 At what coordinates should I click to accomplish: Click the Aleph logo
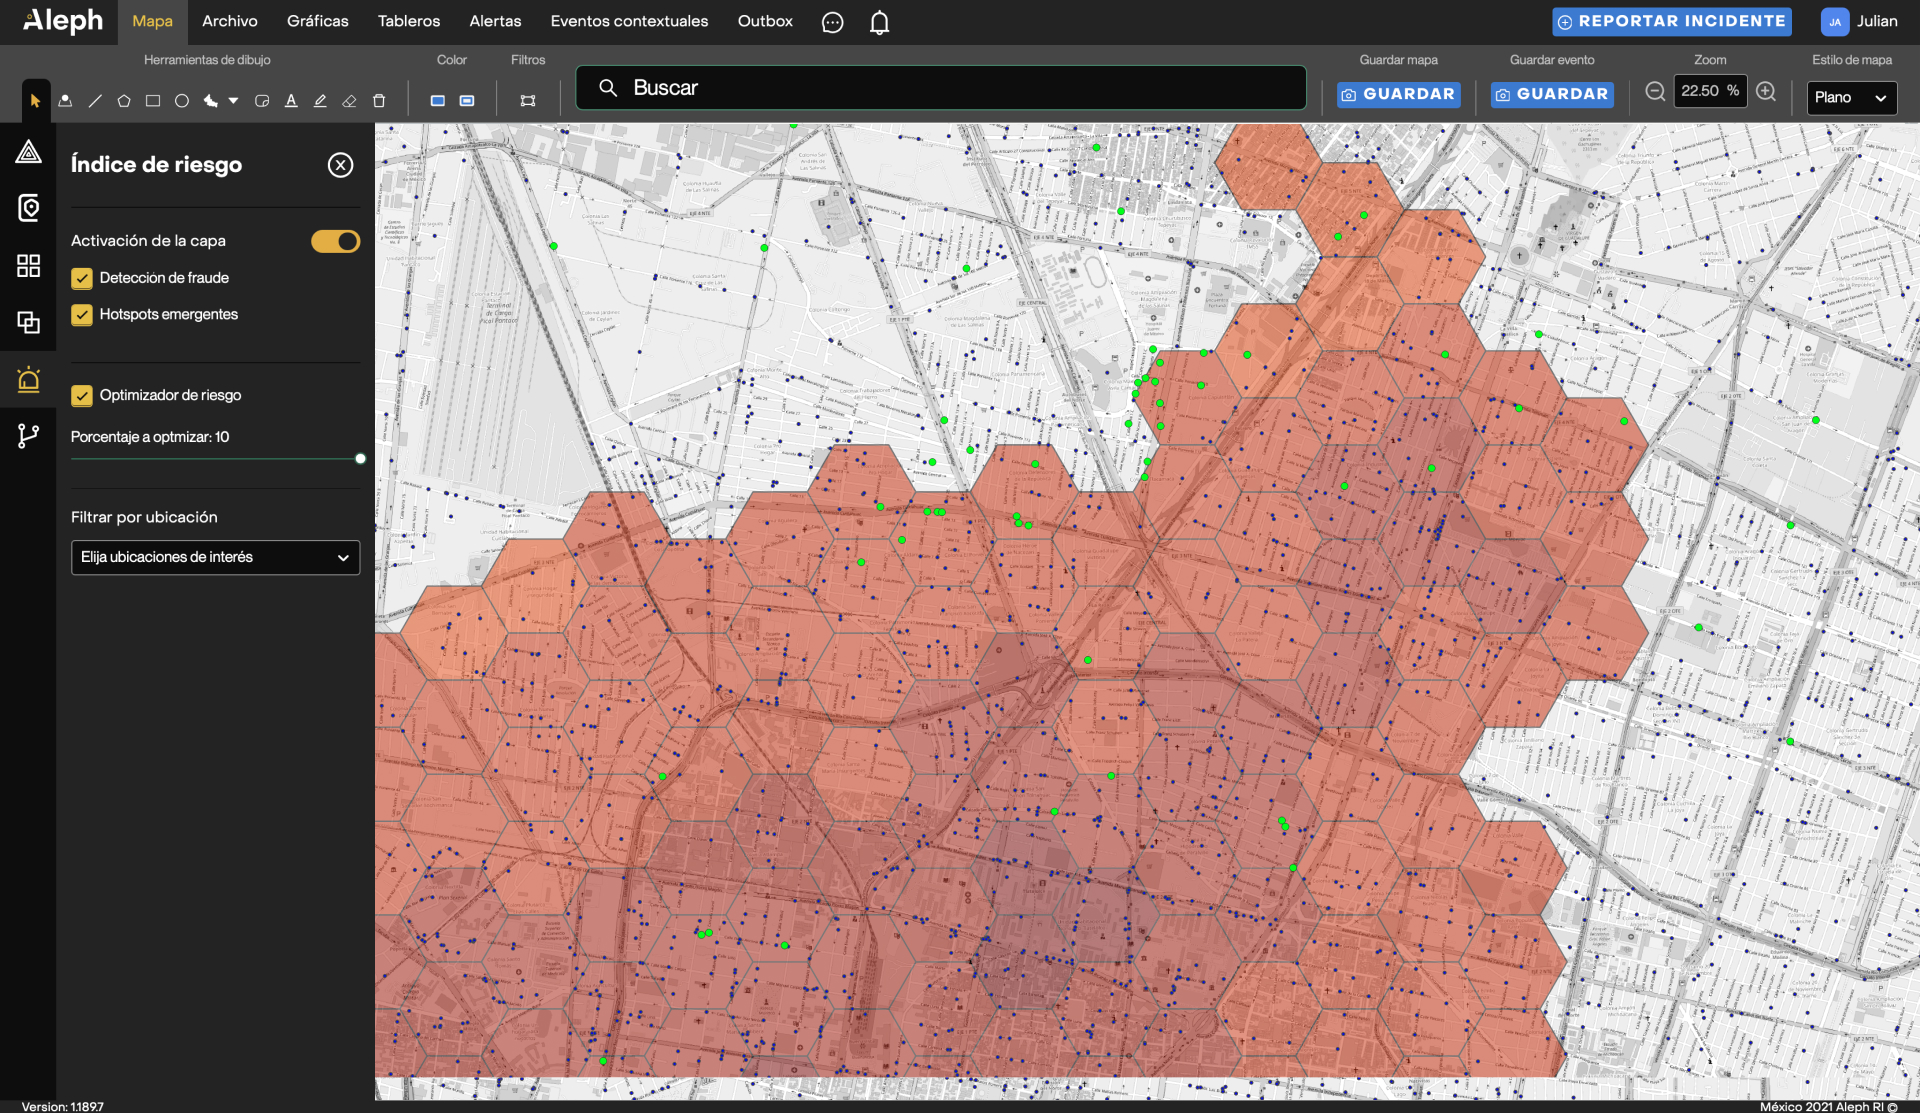coord(62,21)
